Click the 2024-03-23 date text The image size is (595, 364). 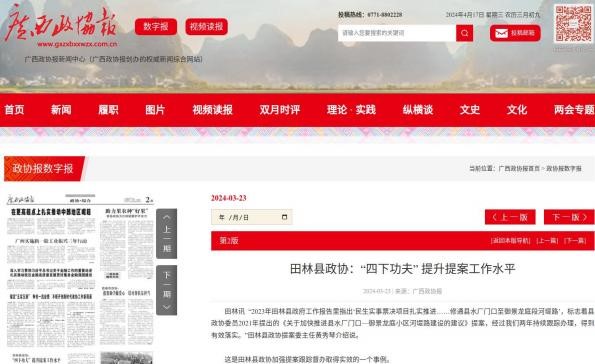tap(229, 198)
